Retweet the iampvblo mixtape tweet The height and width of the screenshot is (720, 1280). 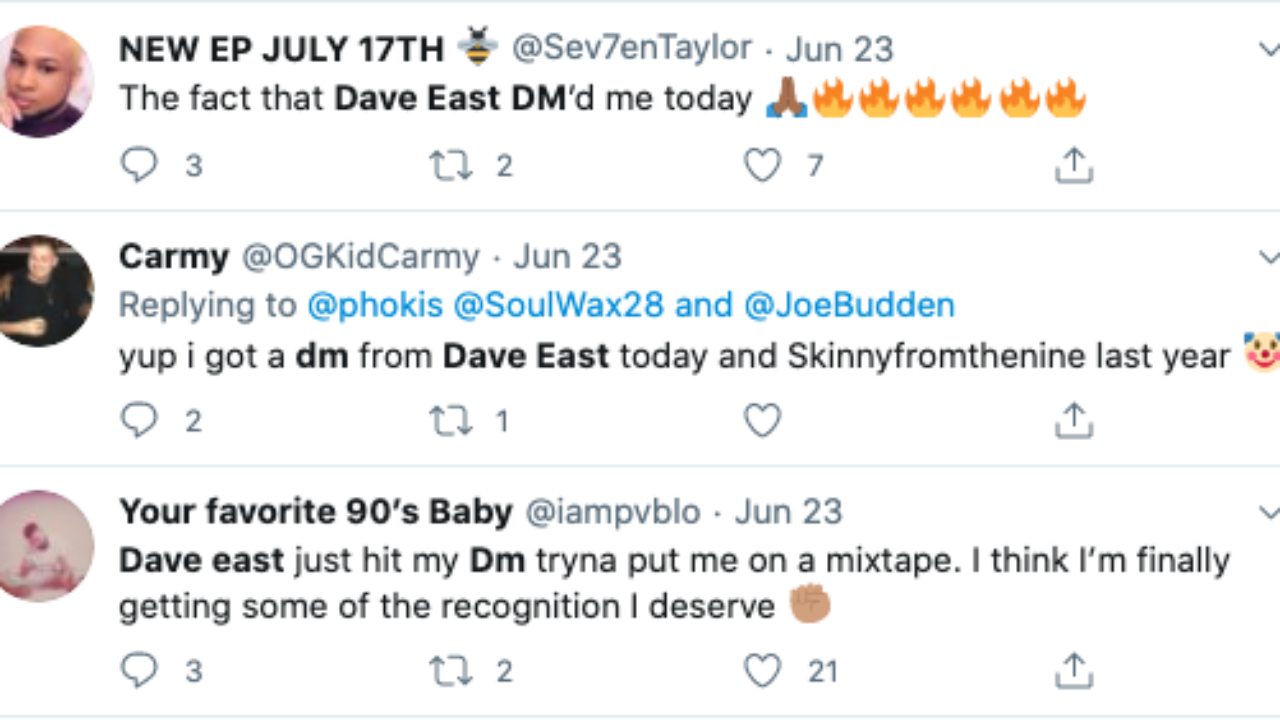(451, 670)
